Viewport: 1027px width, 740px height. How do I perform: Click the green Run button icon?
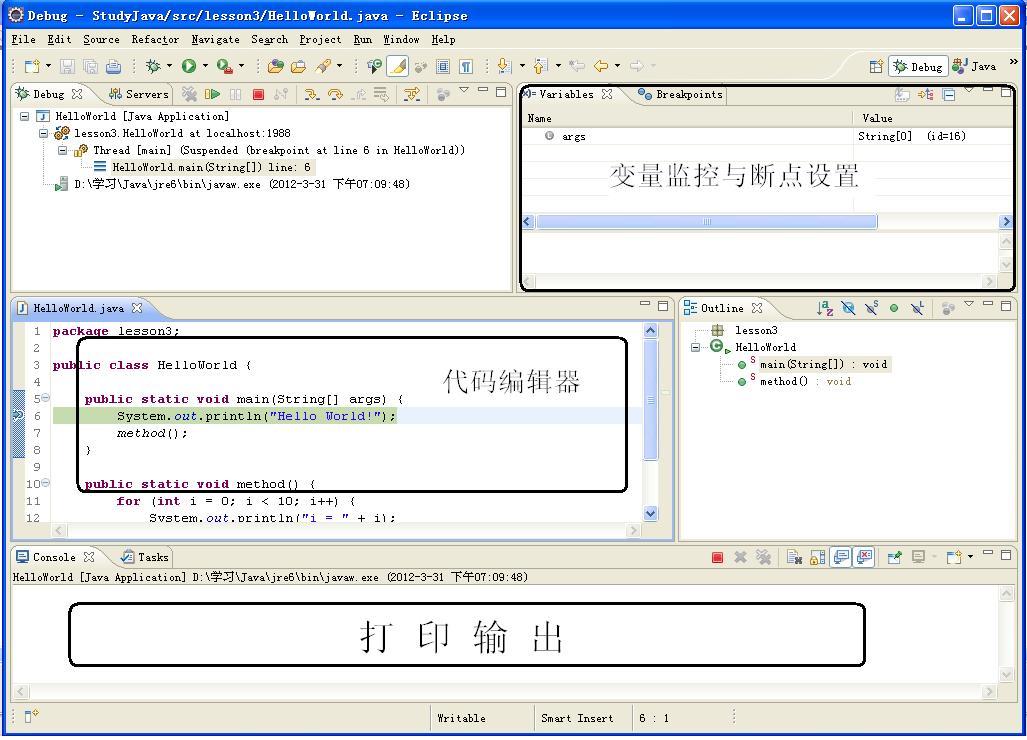(189, 65)
